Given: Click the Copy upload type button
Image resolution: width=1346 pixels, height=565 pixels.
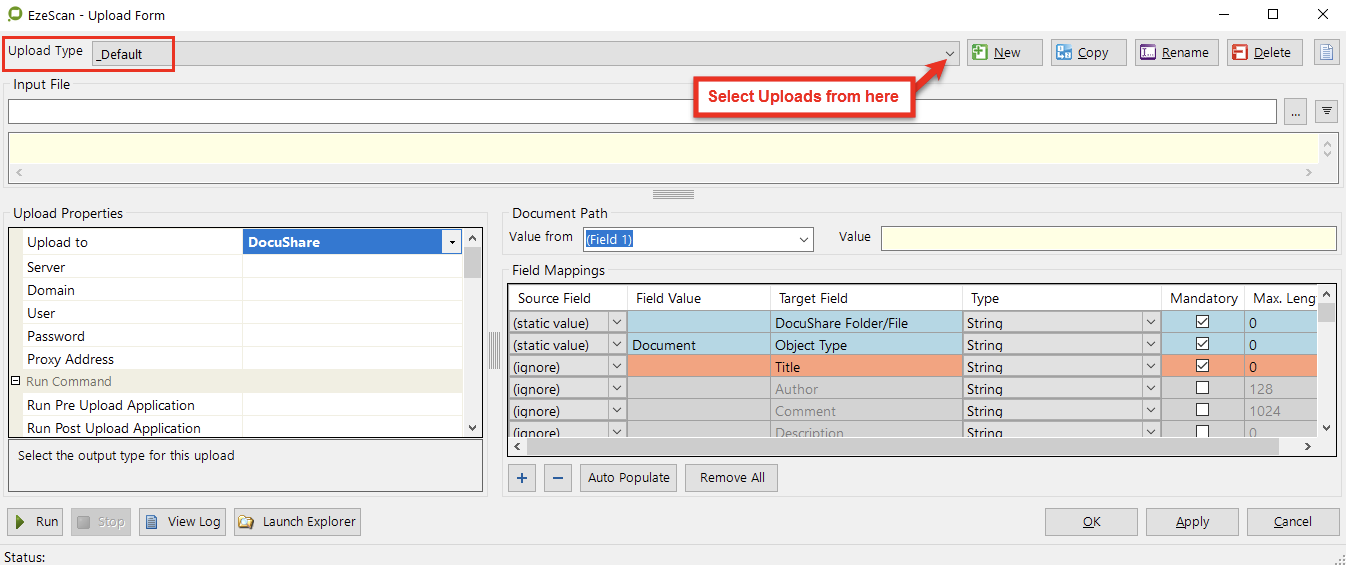Looking at the screenshot, I should click(1089, 53).
